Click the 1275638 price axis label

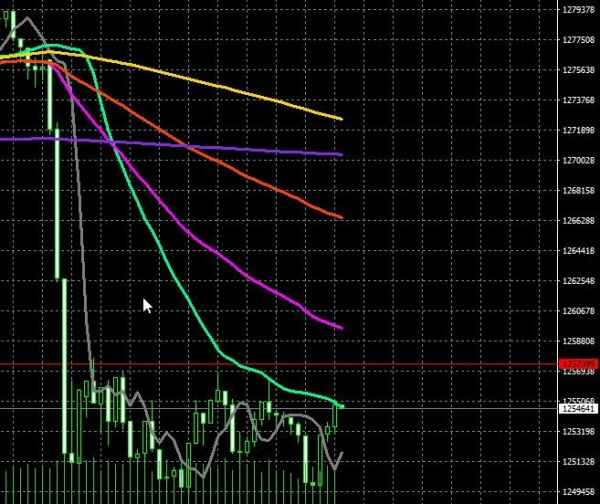click(x=579, y=70)
